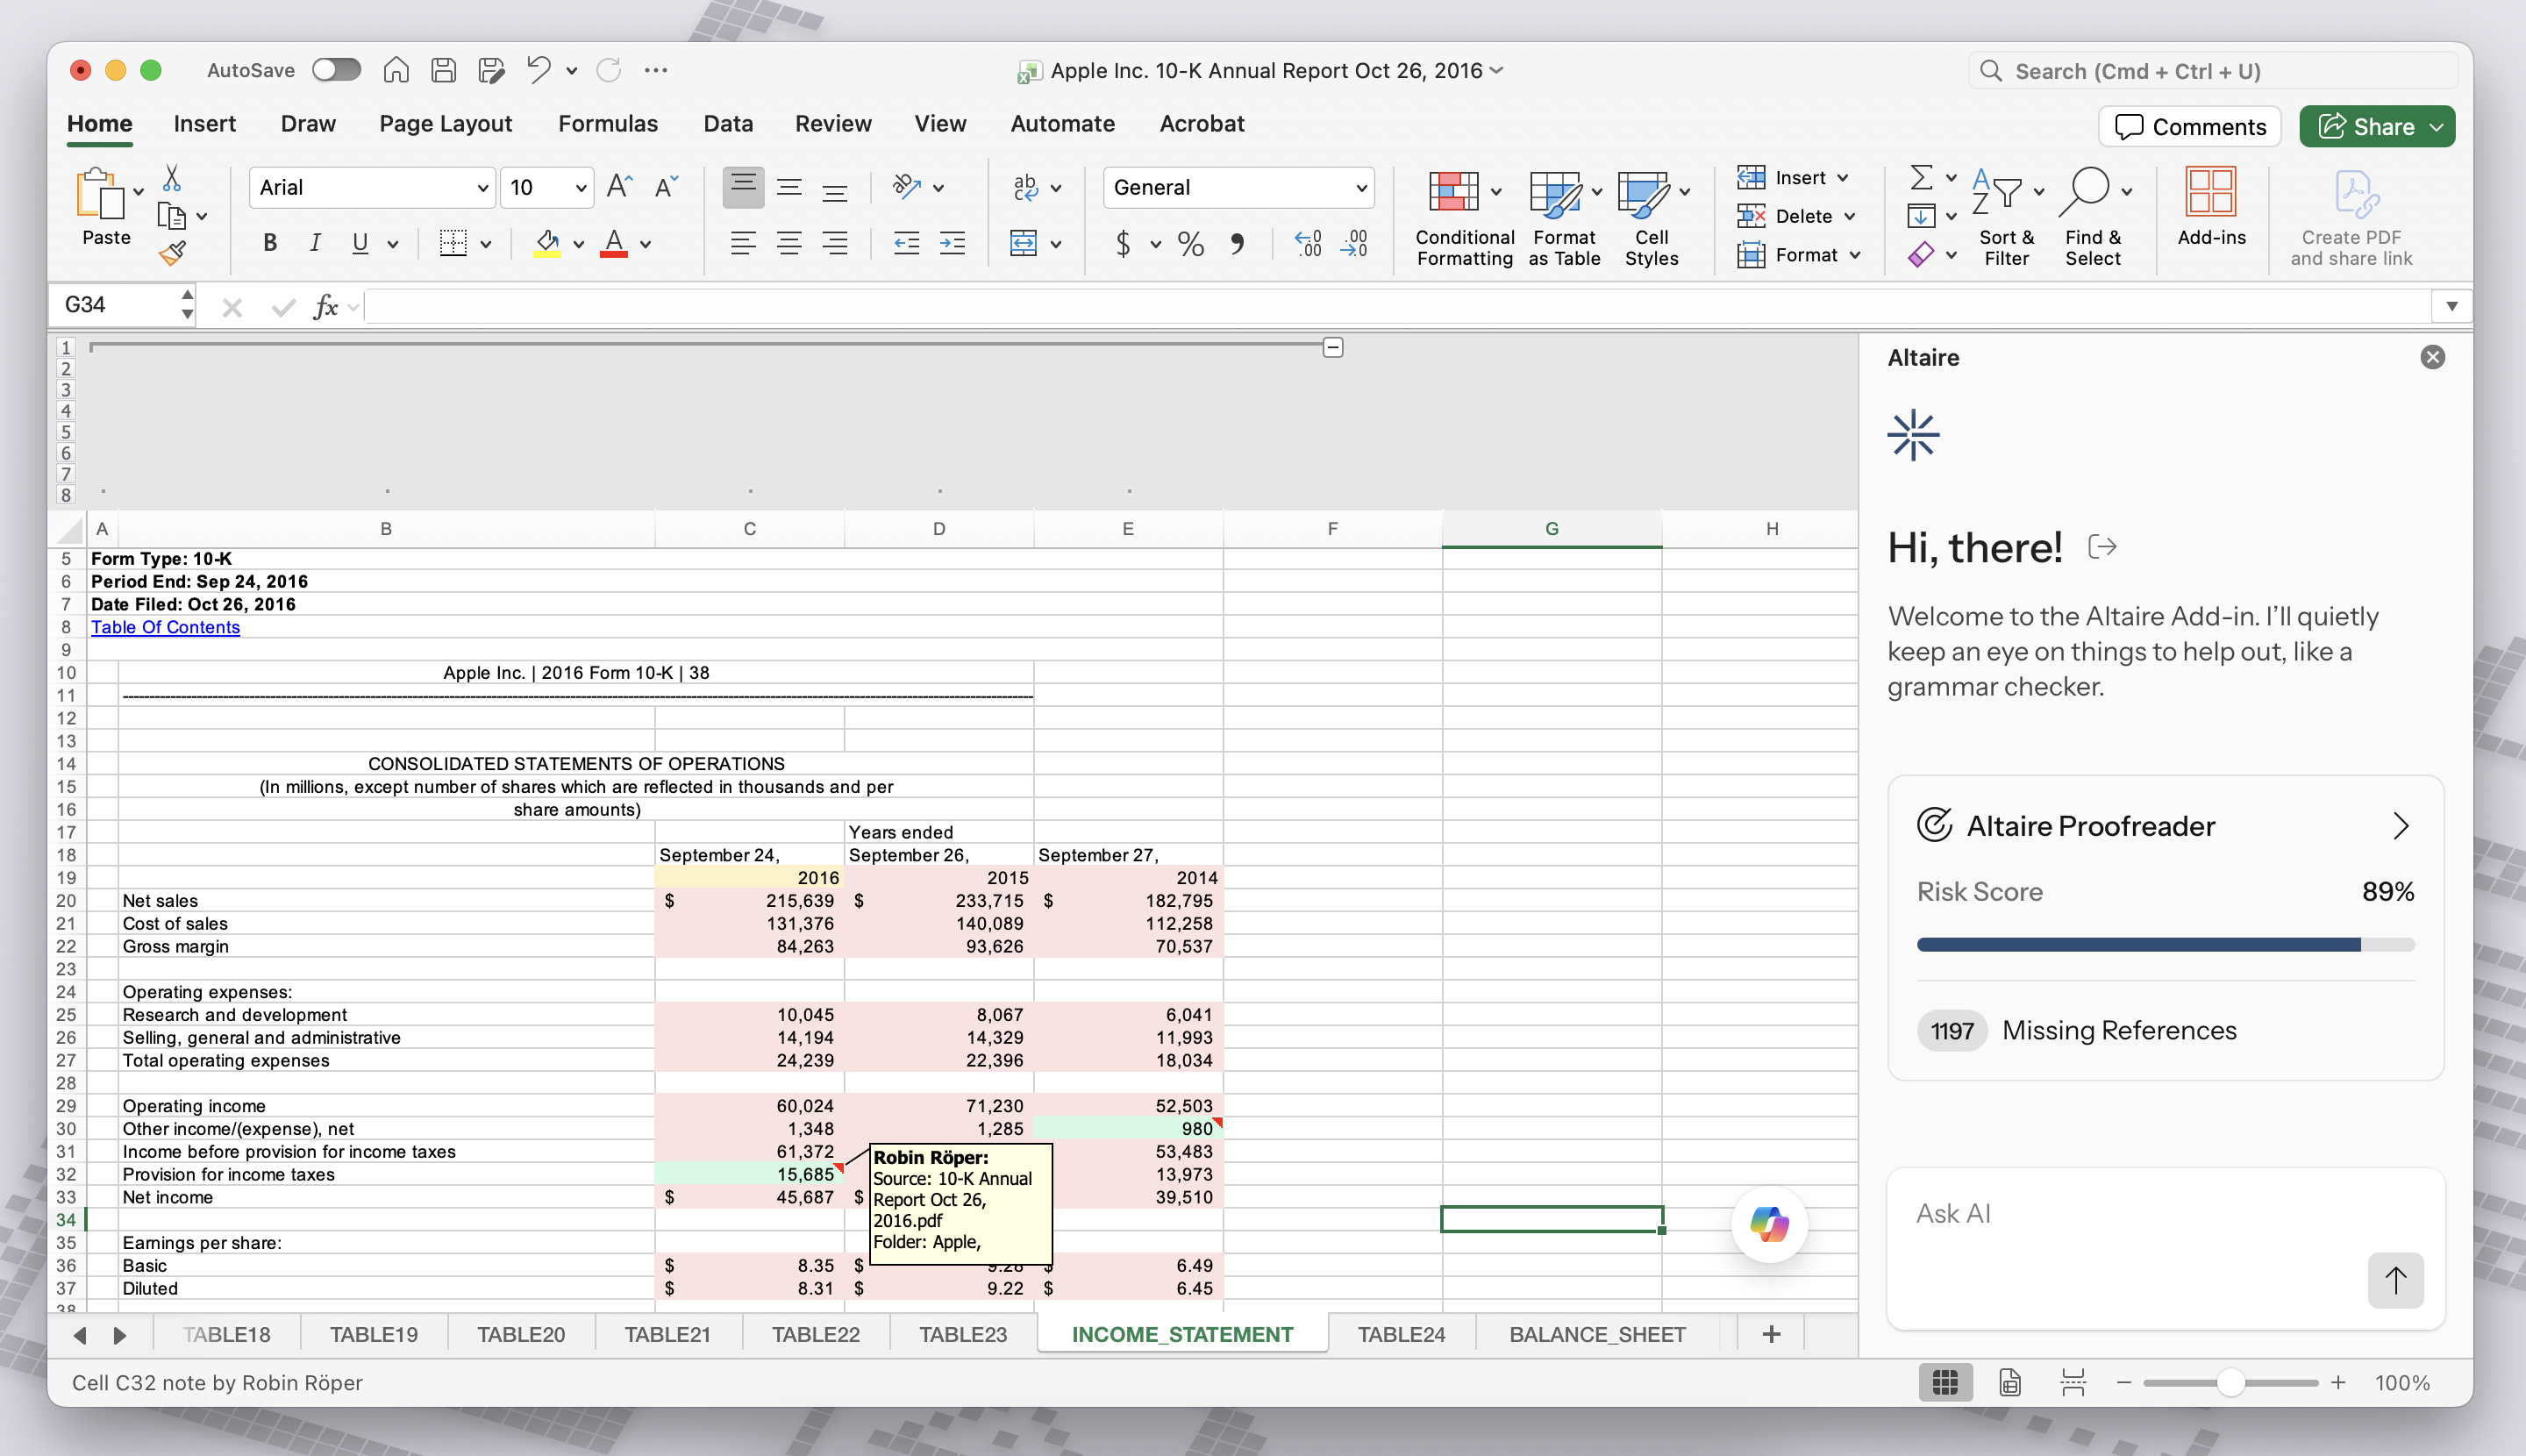This screenshot has height=1456, width=2526.
Task: Close the Altaire panel
Action: coord(2432,357)
